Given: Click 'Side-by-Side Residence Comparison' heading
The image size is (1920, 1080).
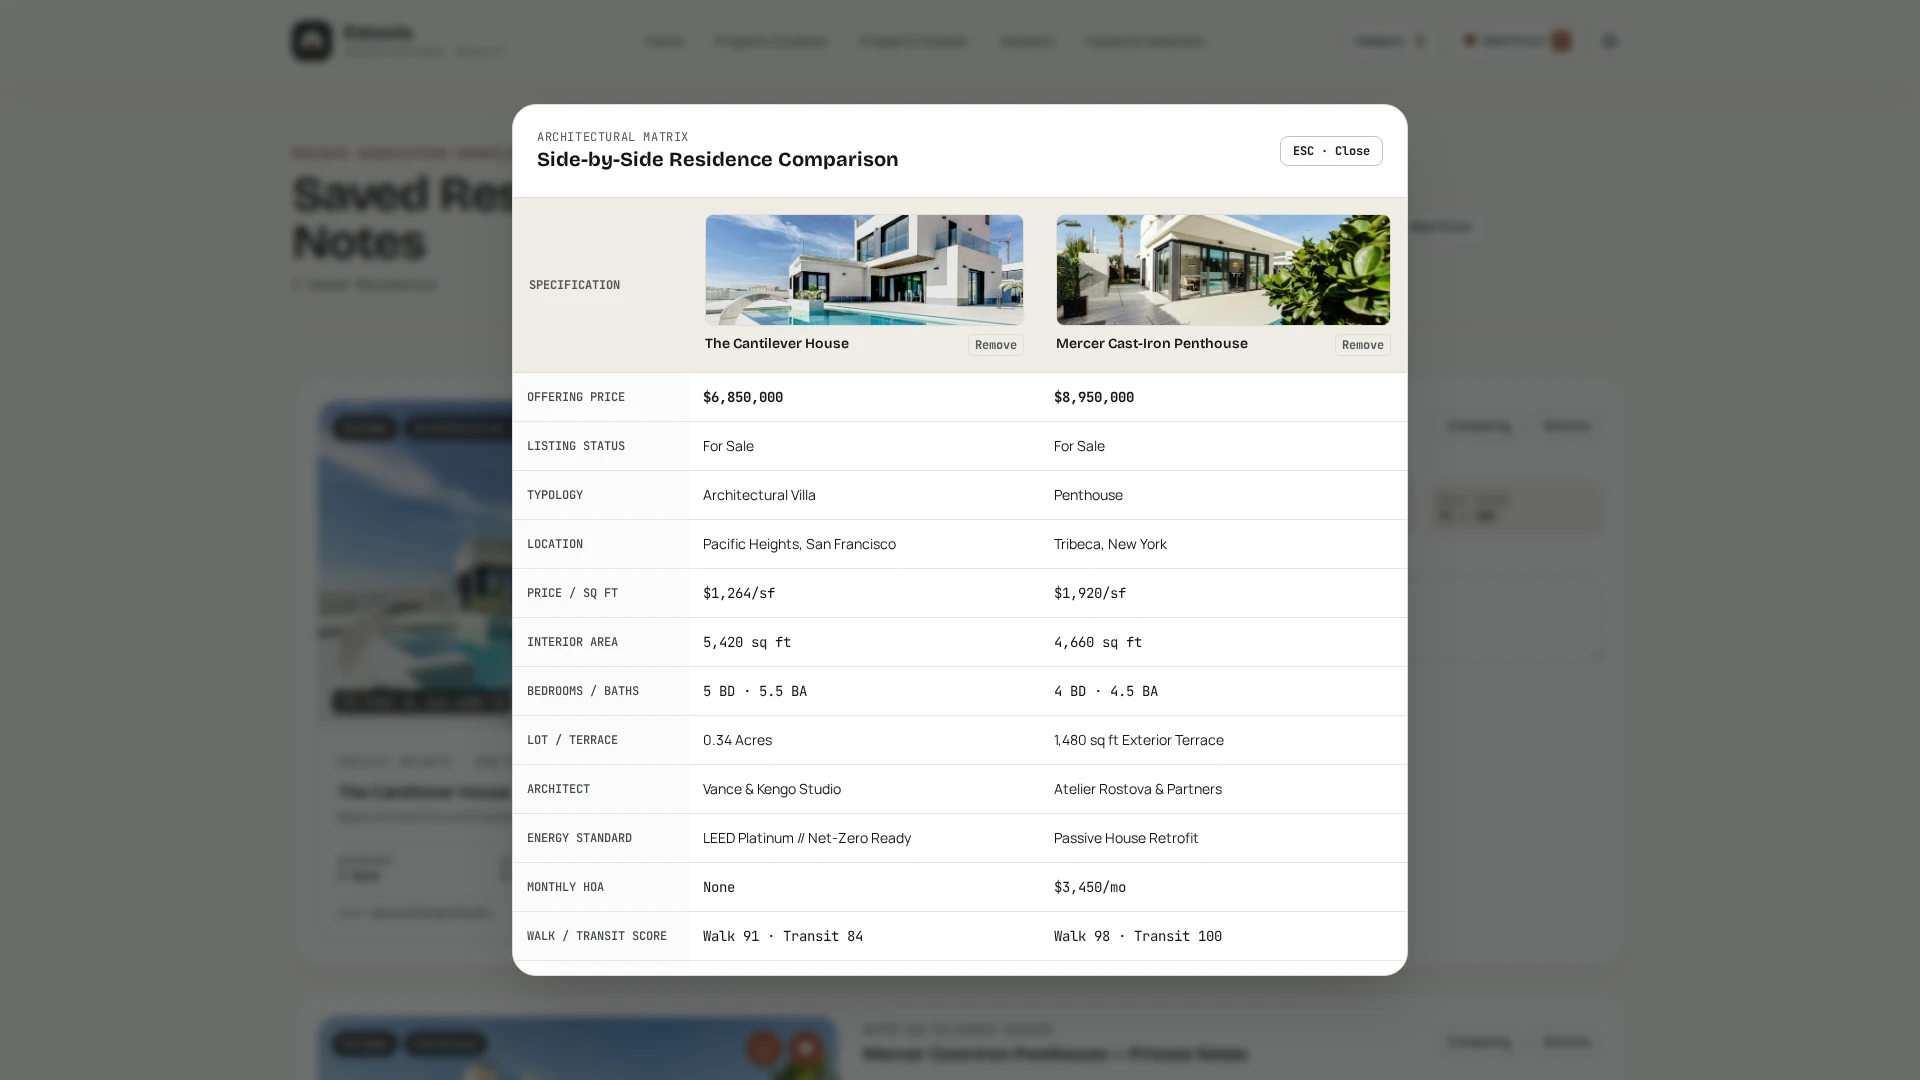Looking at the screenshot, I should [x=717, y=159].
